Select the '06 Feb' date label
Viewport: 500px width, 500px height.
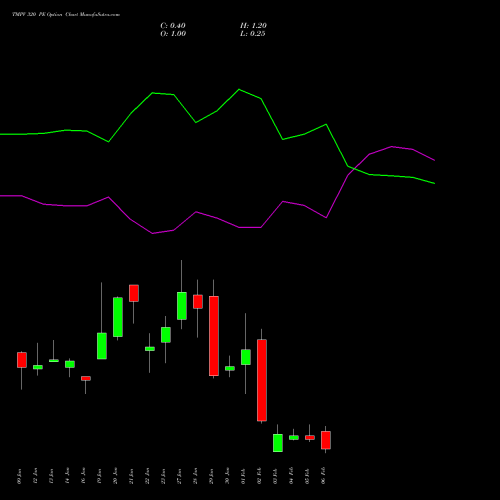(x=323, y=476)
